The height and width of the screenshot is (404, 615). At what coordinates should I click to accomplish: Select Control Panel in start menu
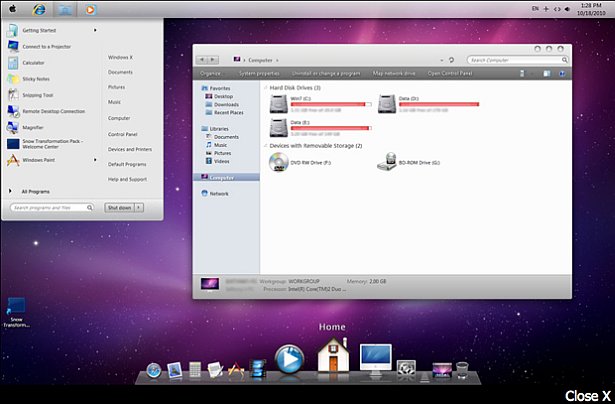[x=123, y=133]
